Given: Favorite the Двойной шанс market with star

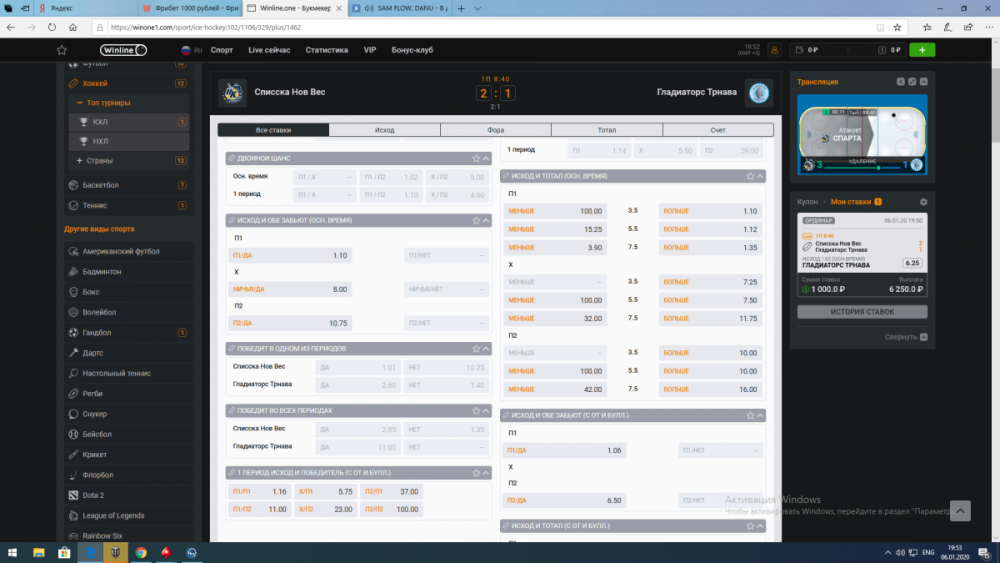Looking at the screenshot, I should pyautogui.click(x=476, y=158).
